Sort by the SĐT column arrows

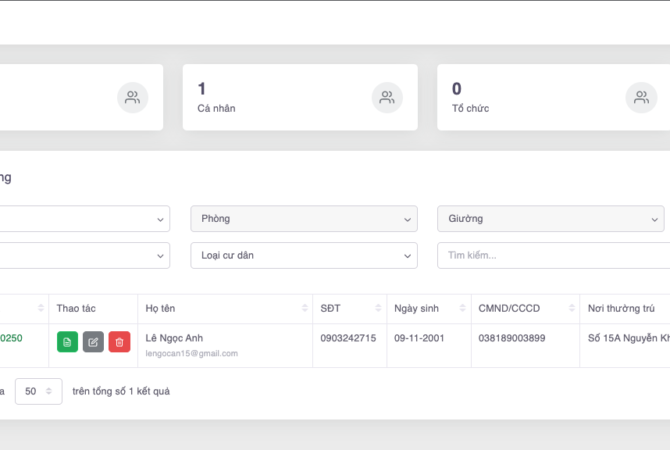[375, 308]
